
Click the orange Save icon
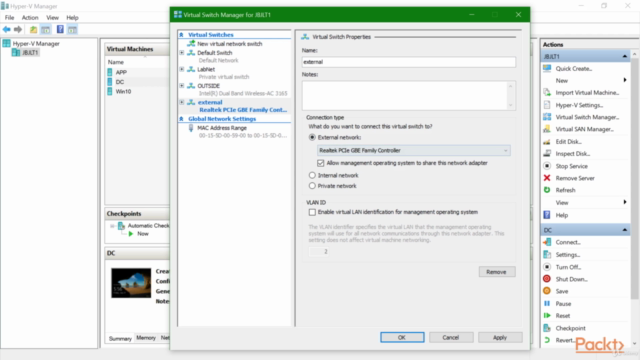click(547, 291)
